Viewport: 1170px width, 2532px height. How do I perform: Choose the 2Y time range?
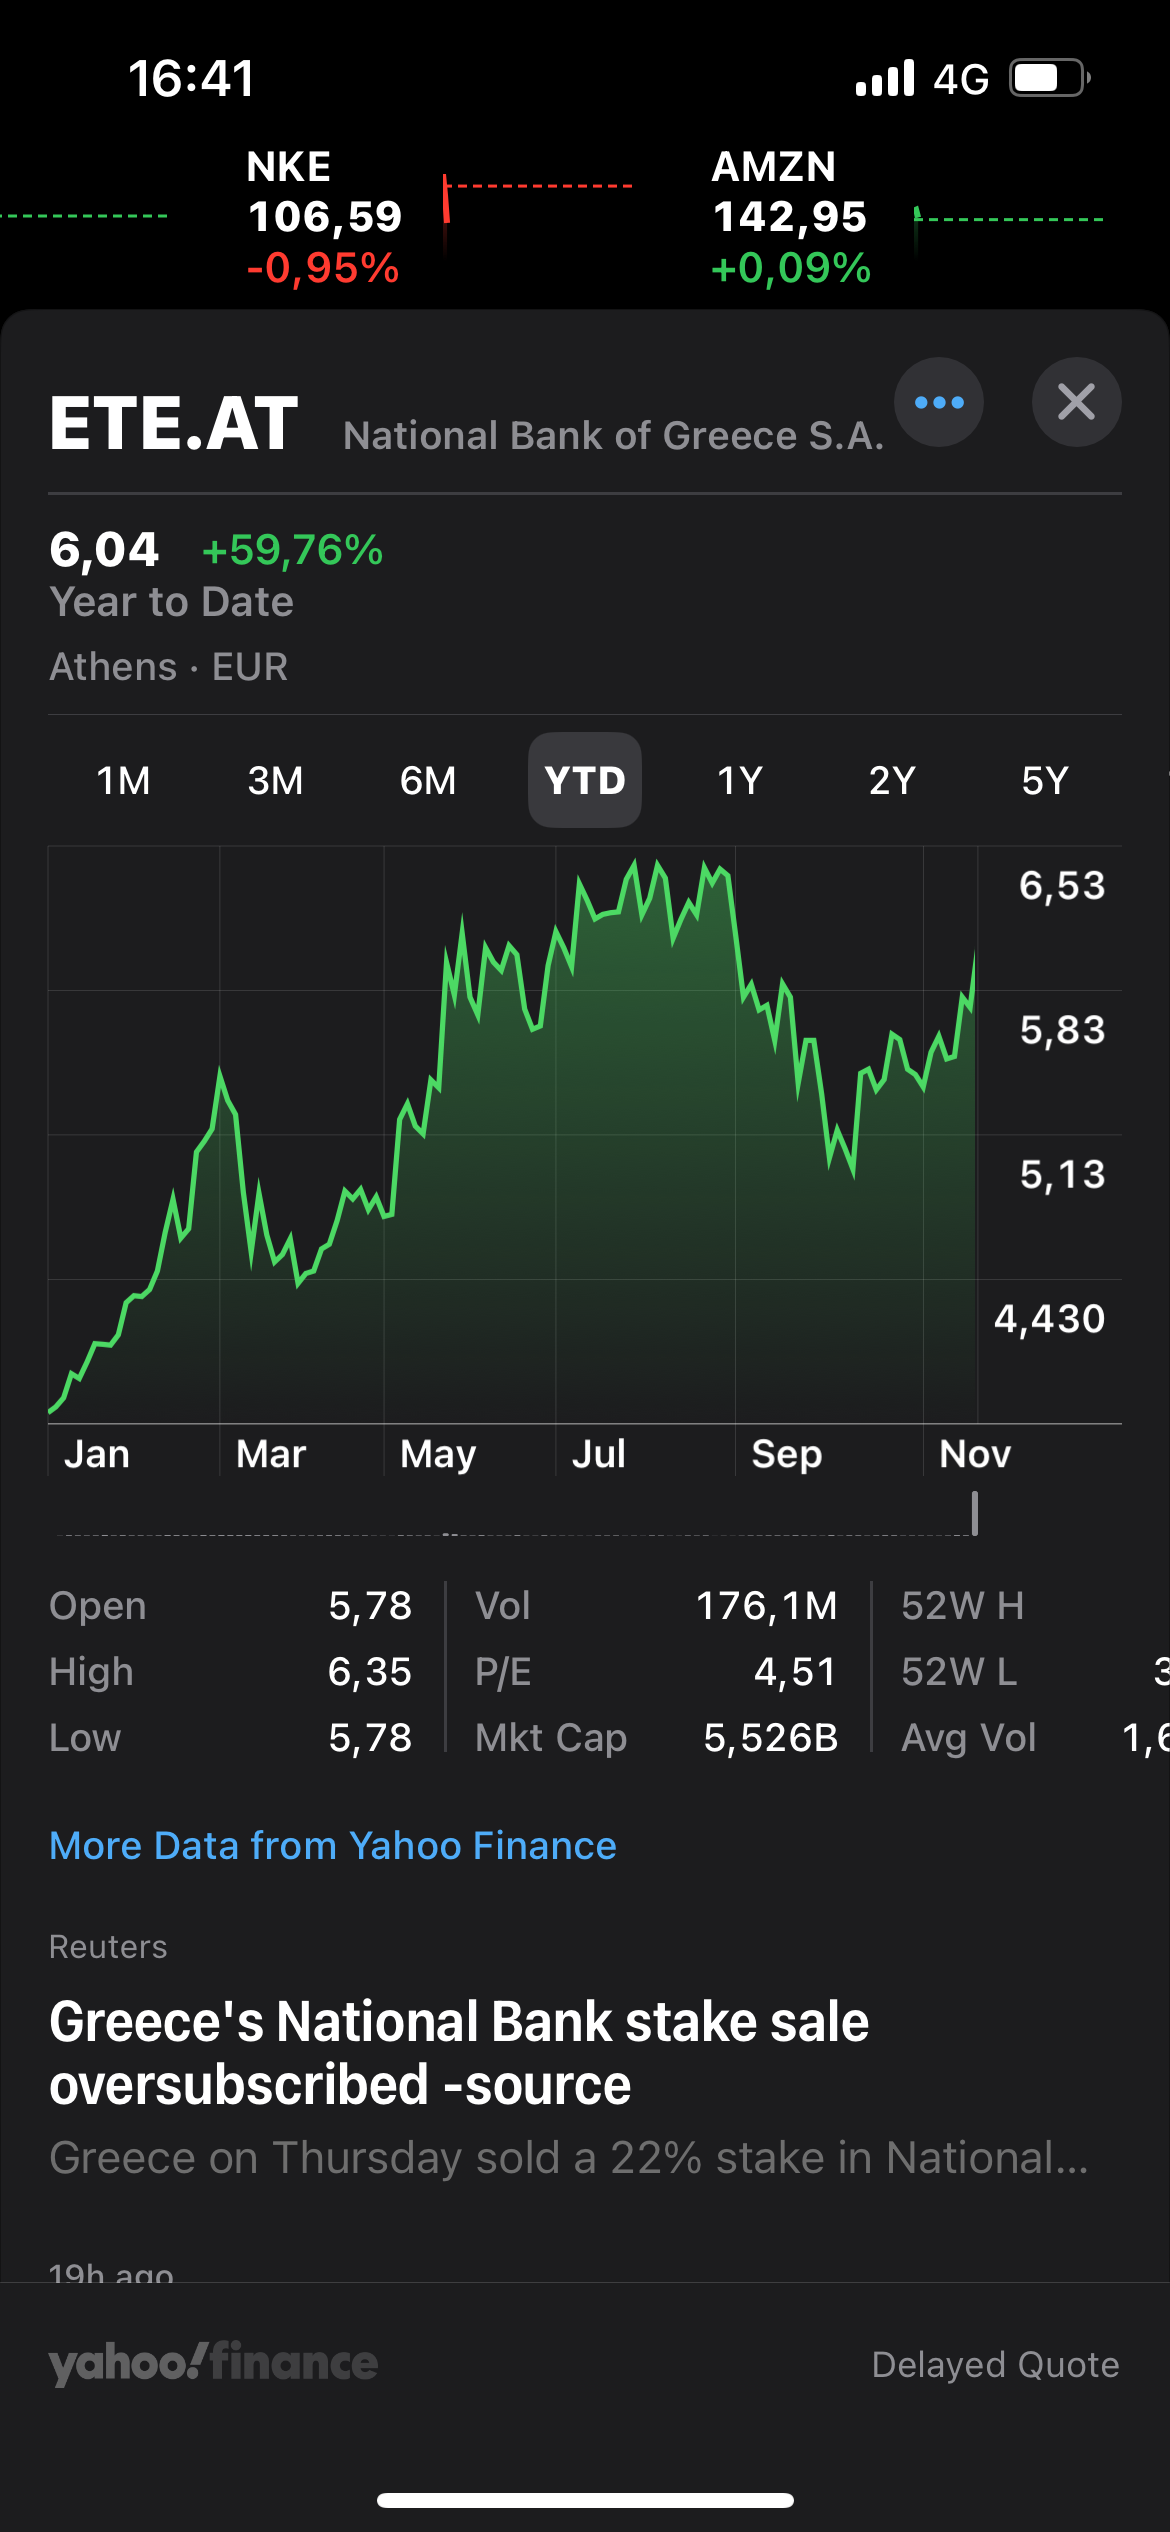click(892, 780)
